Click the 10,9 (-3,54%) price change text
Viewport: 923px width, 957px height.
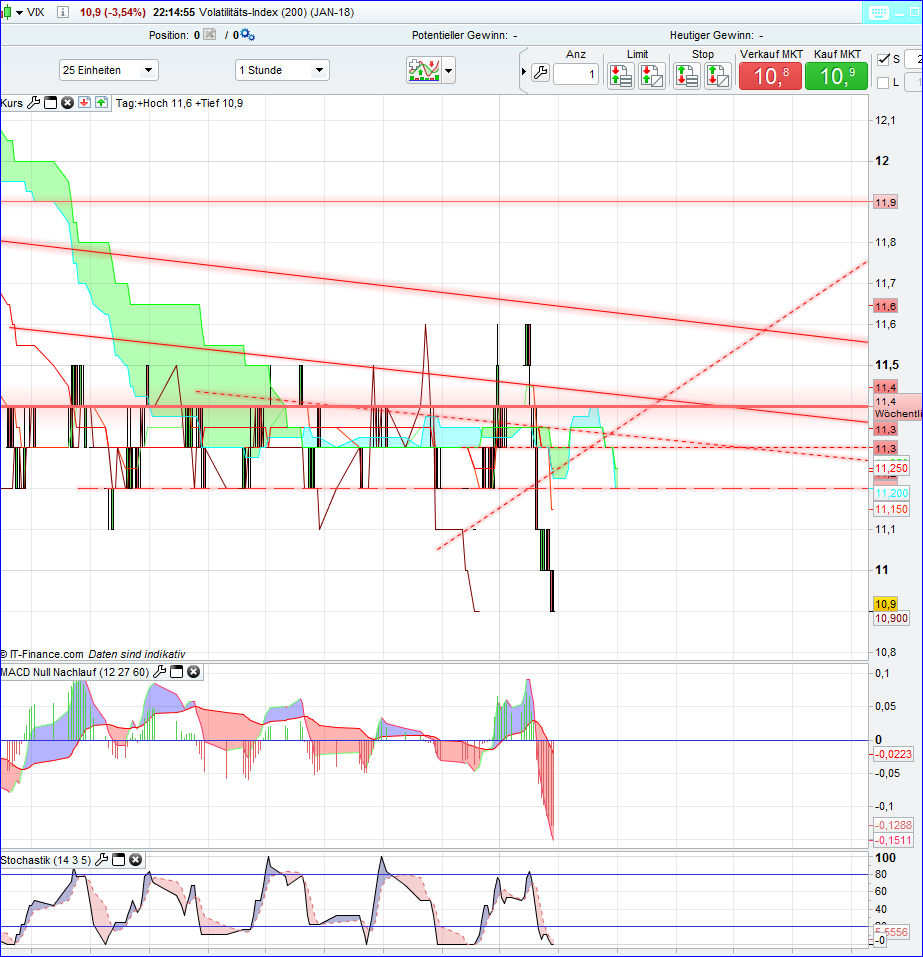pyautogui.click(x=113, y=12)
